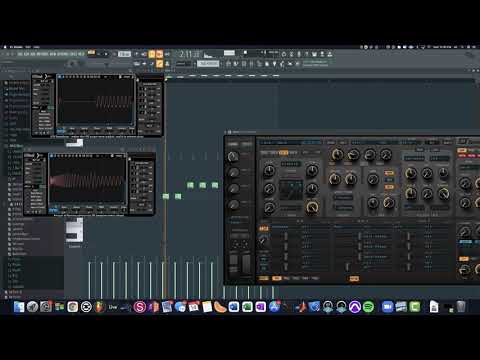Toggle the small orange pattern/song mode button
Screen dimensions: 480x360
[x=91, y=52]
